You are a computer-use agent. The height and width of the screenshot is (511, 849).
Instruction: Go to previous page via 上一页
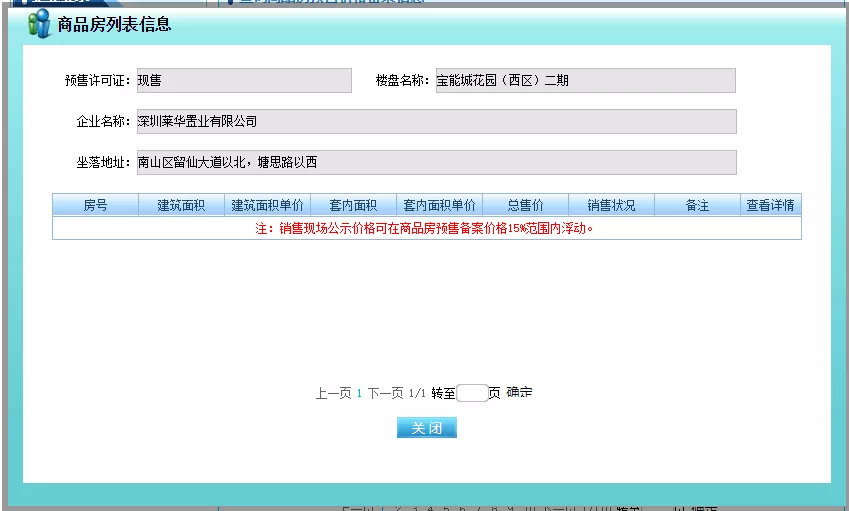[333, 394]
